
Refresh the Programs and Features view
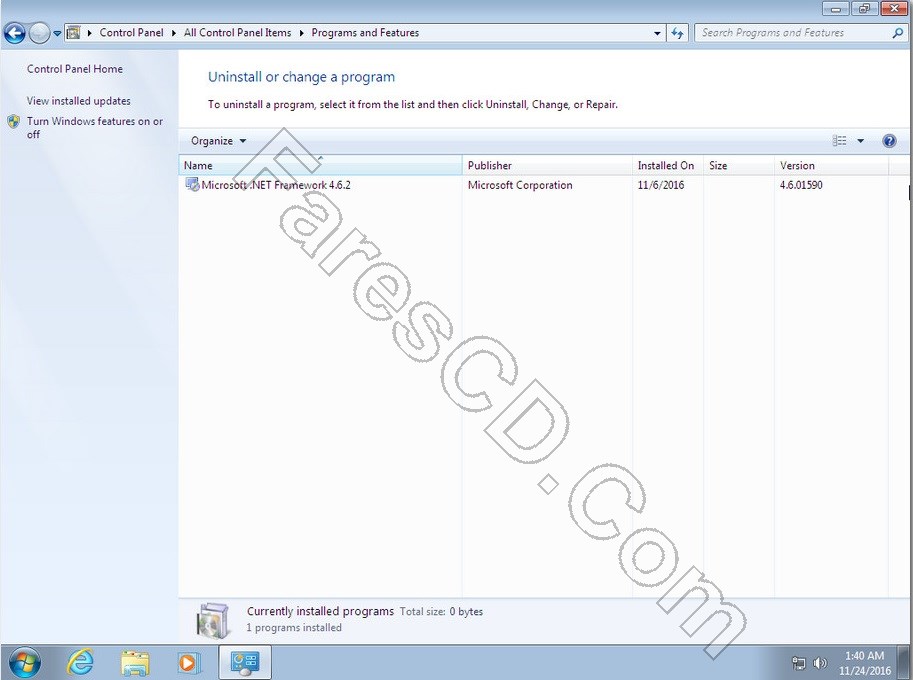coord(677,33)
